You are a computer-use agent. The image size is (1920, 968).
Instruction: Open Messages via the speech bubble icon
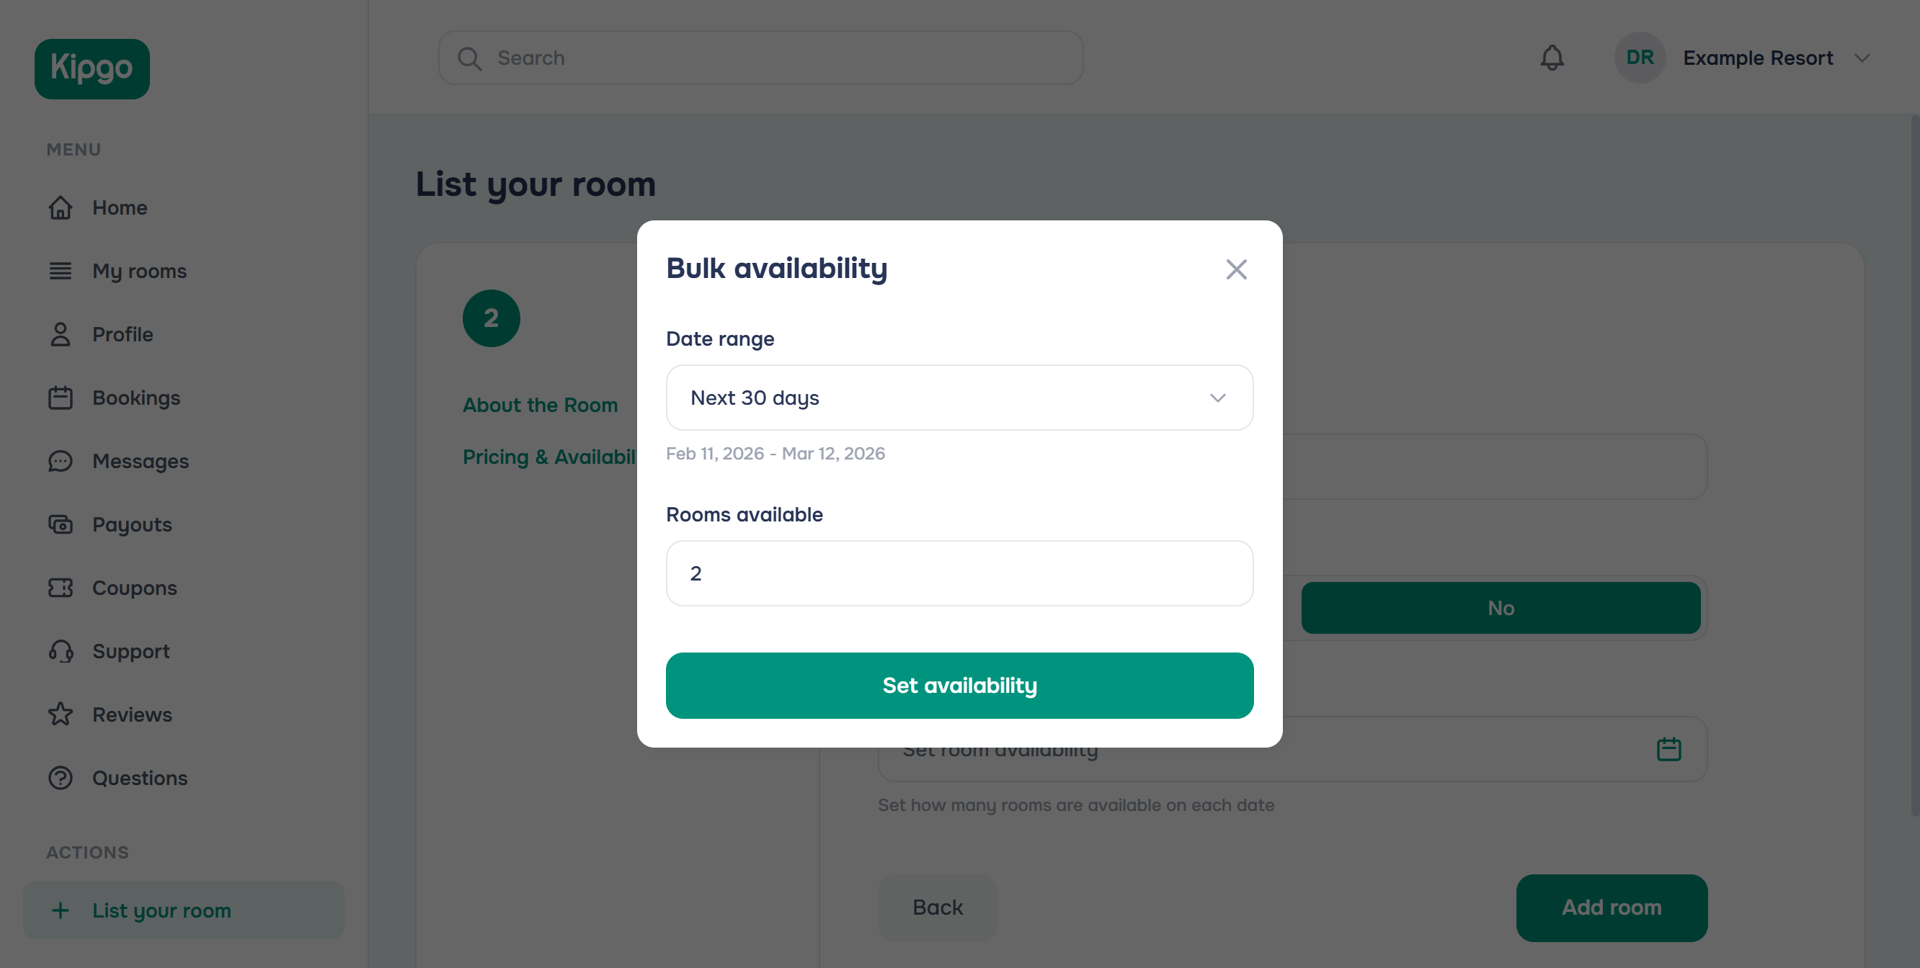[61, 461]
